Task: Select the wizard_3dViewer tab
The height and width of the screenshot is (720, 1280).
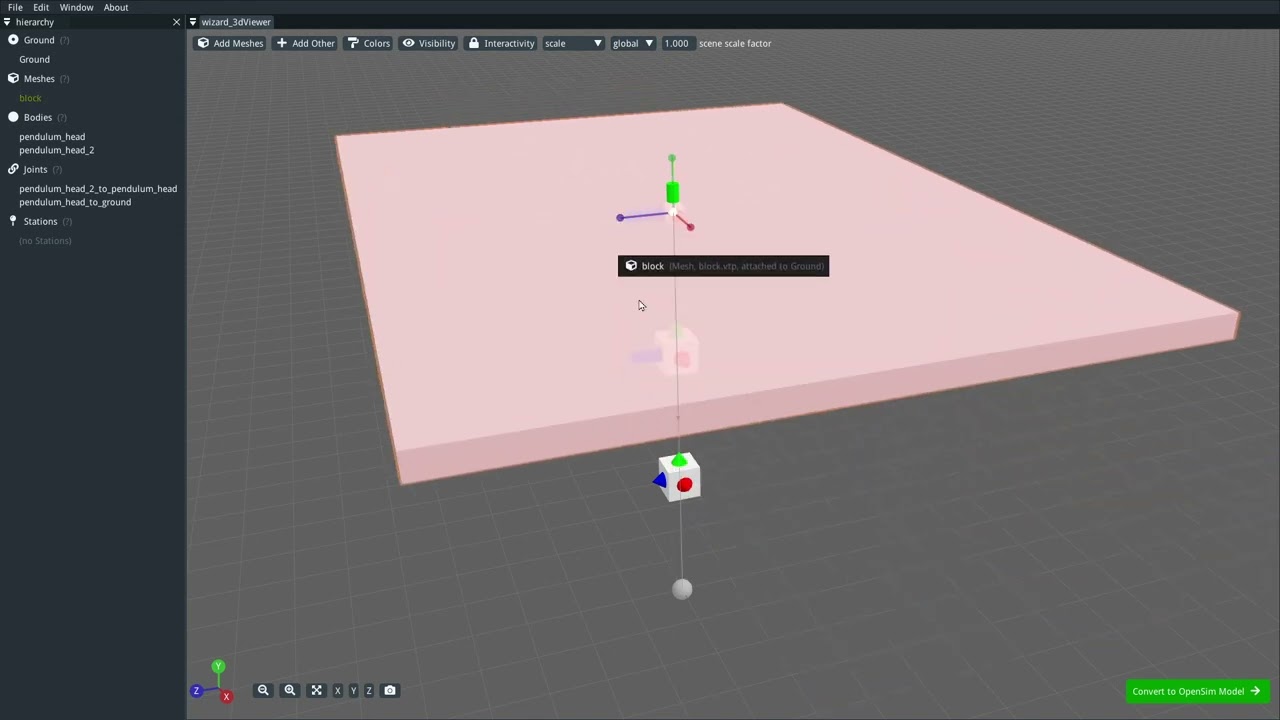Action: pyautogui.click(x=236, y=22)
